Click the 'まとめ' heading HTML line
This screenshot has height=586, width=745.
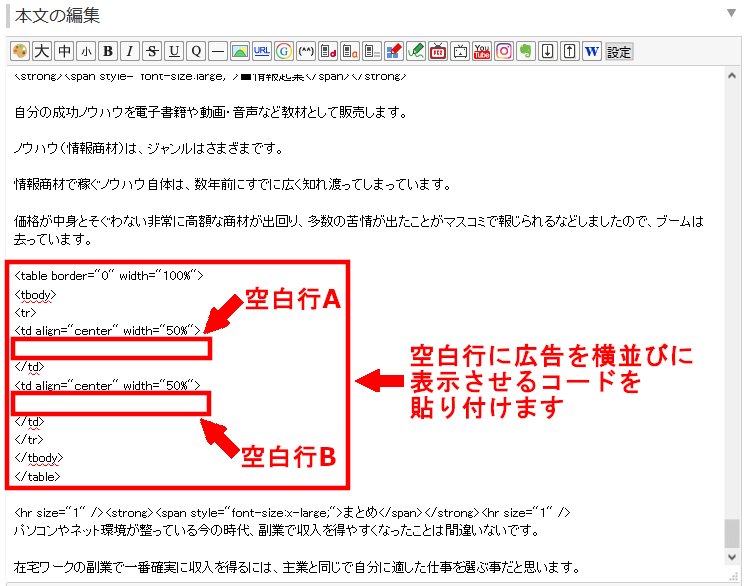(x=292, y=512)
